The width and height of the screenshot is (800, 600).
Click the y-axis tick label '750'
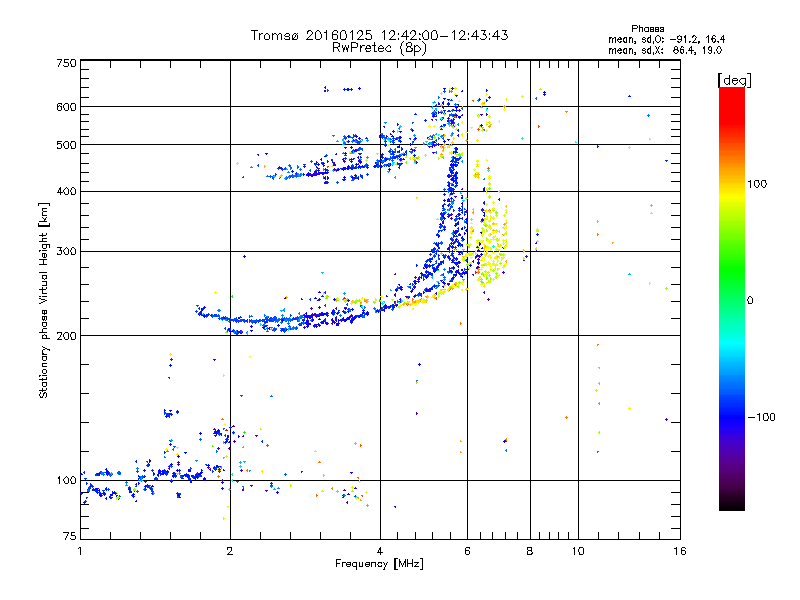pyautogui.click(x=67, y=63)
